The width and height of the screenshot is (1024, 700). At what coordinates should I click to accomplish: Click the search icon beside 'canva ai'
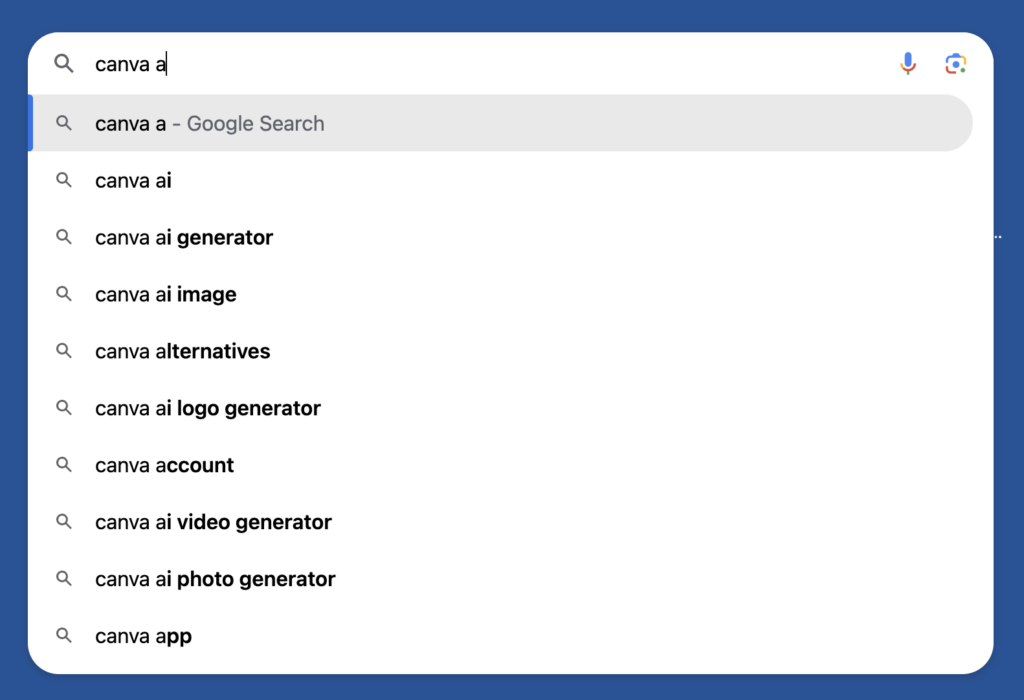(63, 180)
